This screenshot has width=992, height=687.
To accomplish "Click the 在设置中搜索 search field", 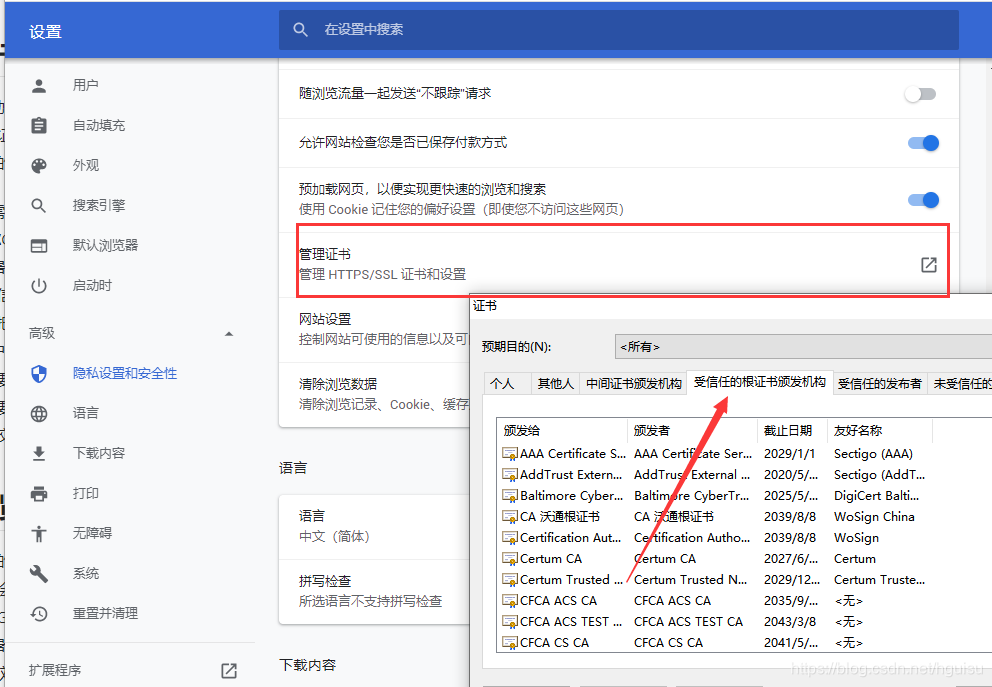I will click(619, 30).
